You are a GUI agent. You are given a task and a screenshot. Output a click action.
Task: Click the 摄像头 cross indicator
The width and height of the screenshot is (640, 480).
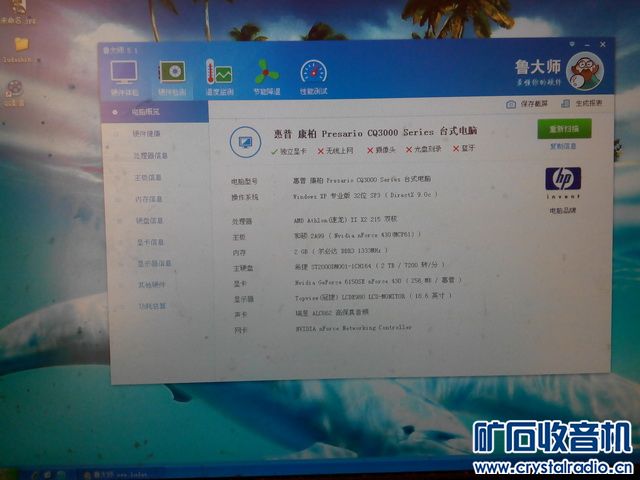pos(381,150)
